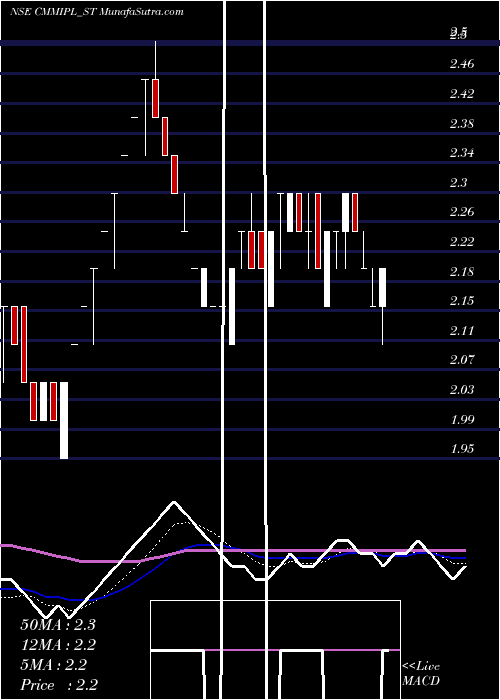The image size is (500, 700).
Task: Click the 50MA : 2.3 readout
Action: pos(58,625)
